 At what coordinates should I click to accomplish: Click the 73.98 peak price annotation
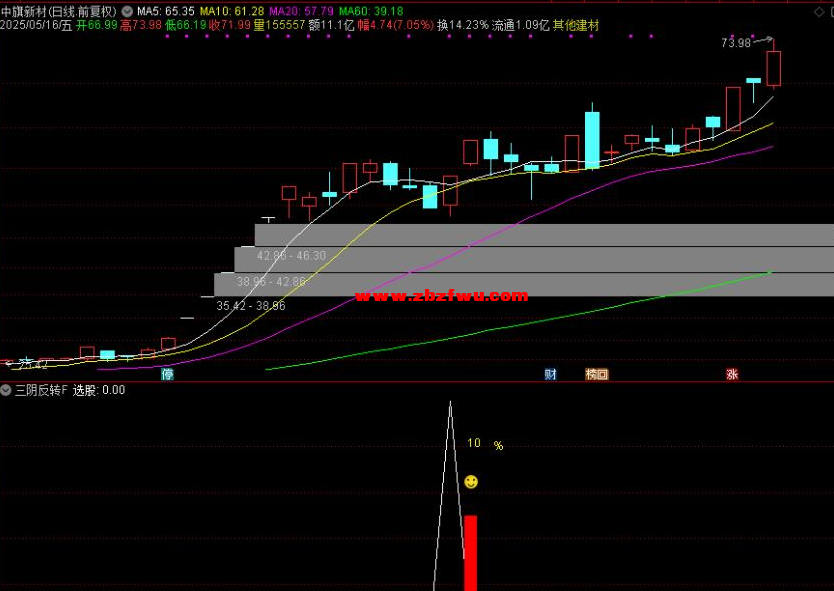pos(736,43)
